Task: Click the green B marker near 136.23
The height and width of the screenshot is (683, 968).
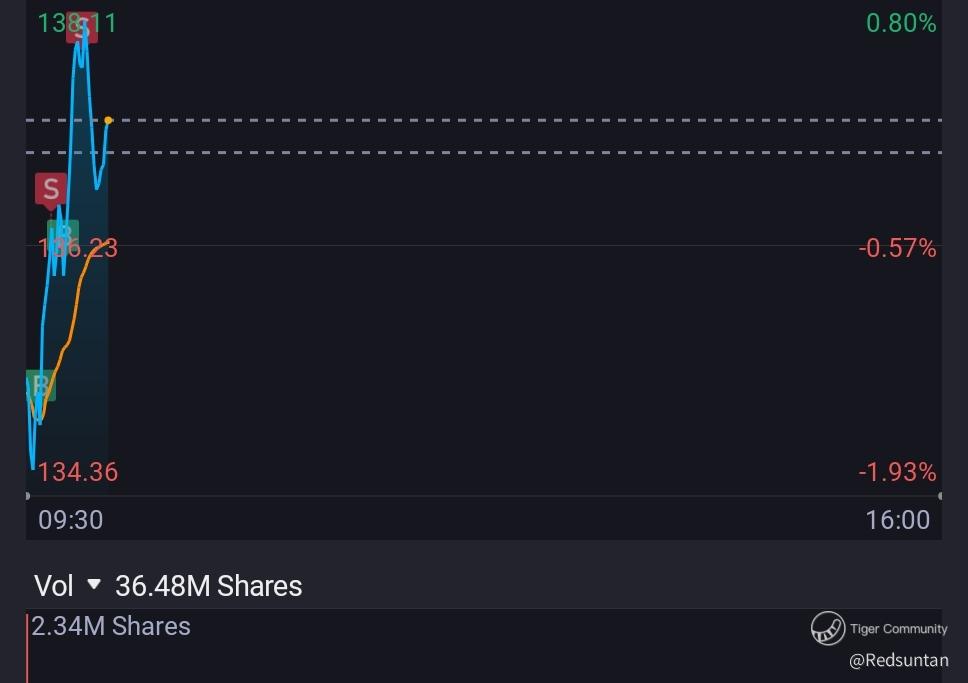Action: click(63, 234)
